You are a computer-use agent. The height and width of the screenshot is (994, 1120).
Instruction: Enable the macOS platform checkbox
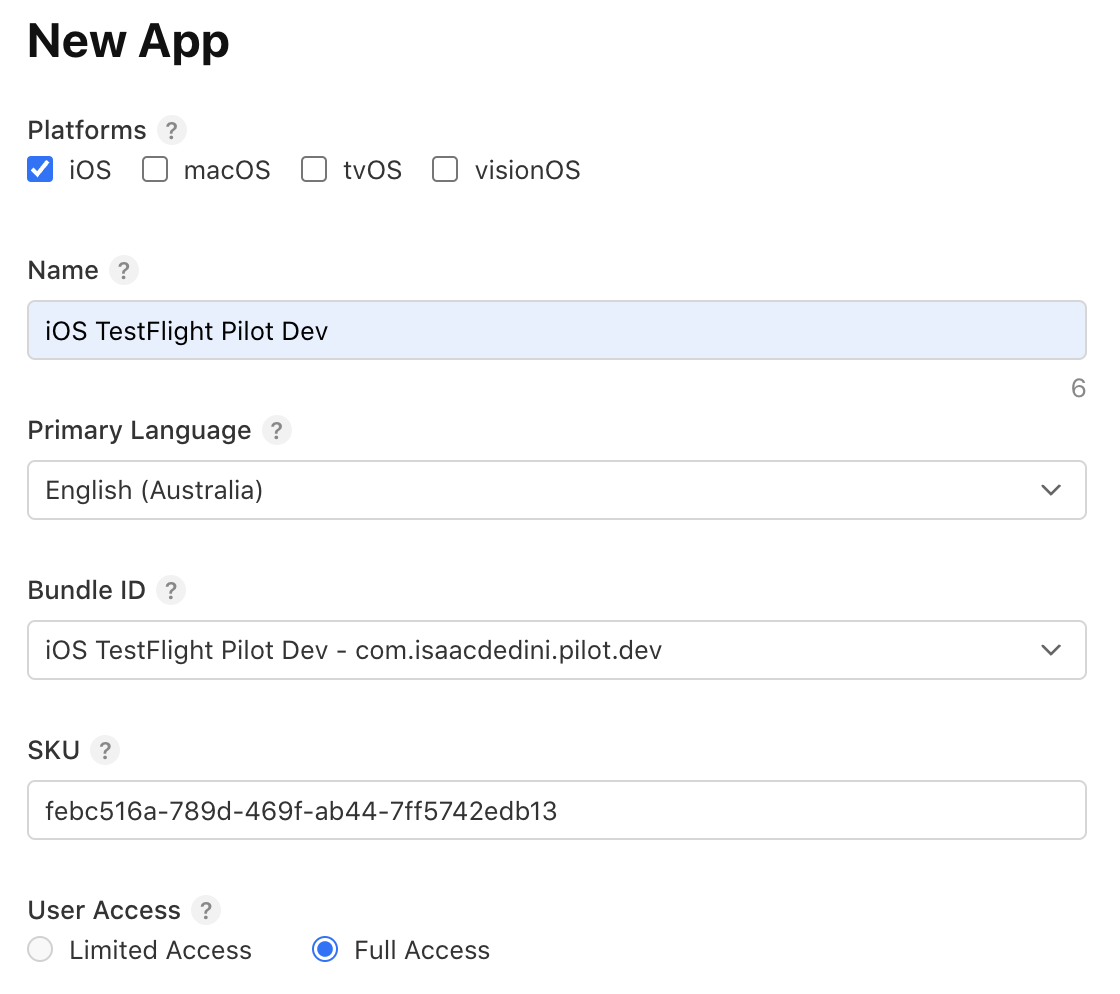point(155,170)
